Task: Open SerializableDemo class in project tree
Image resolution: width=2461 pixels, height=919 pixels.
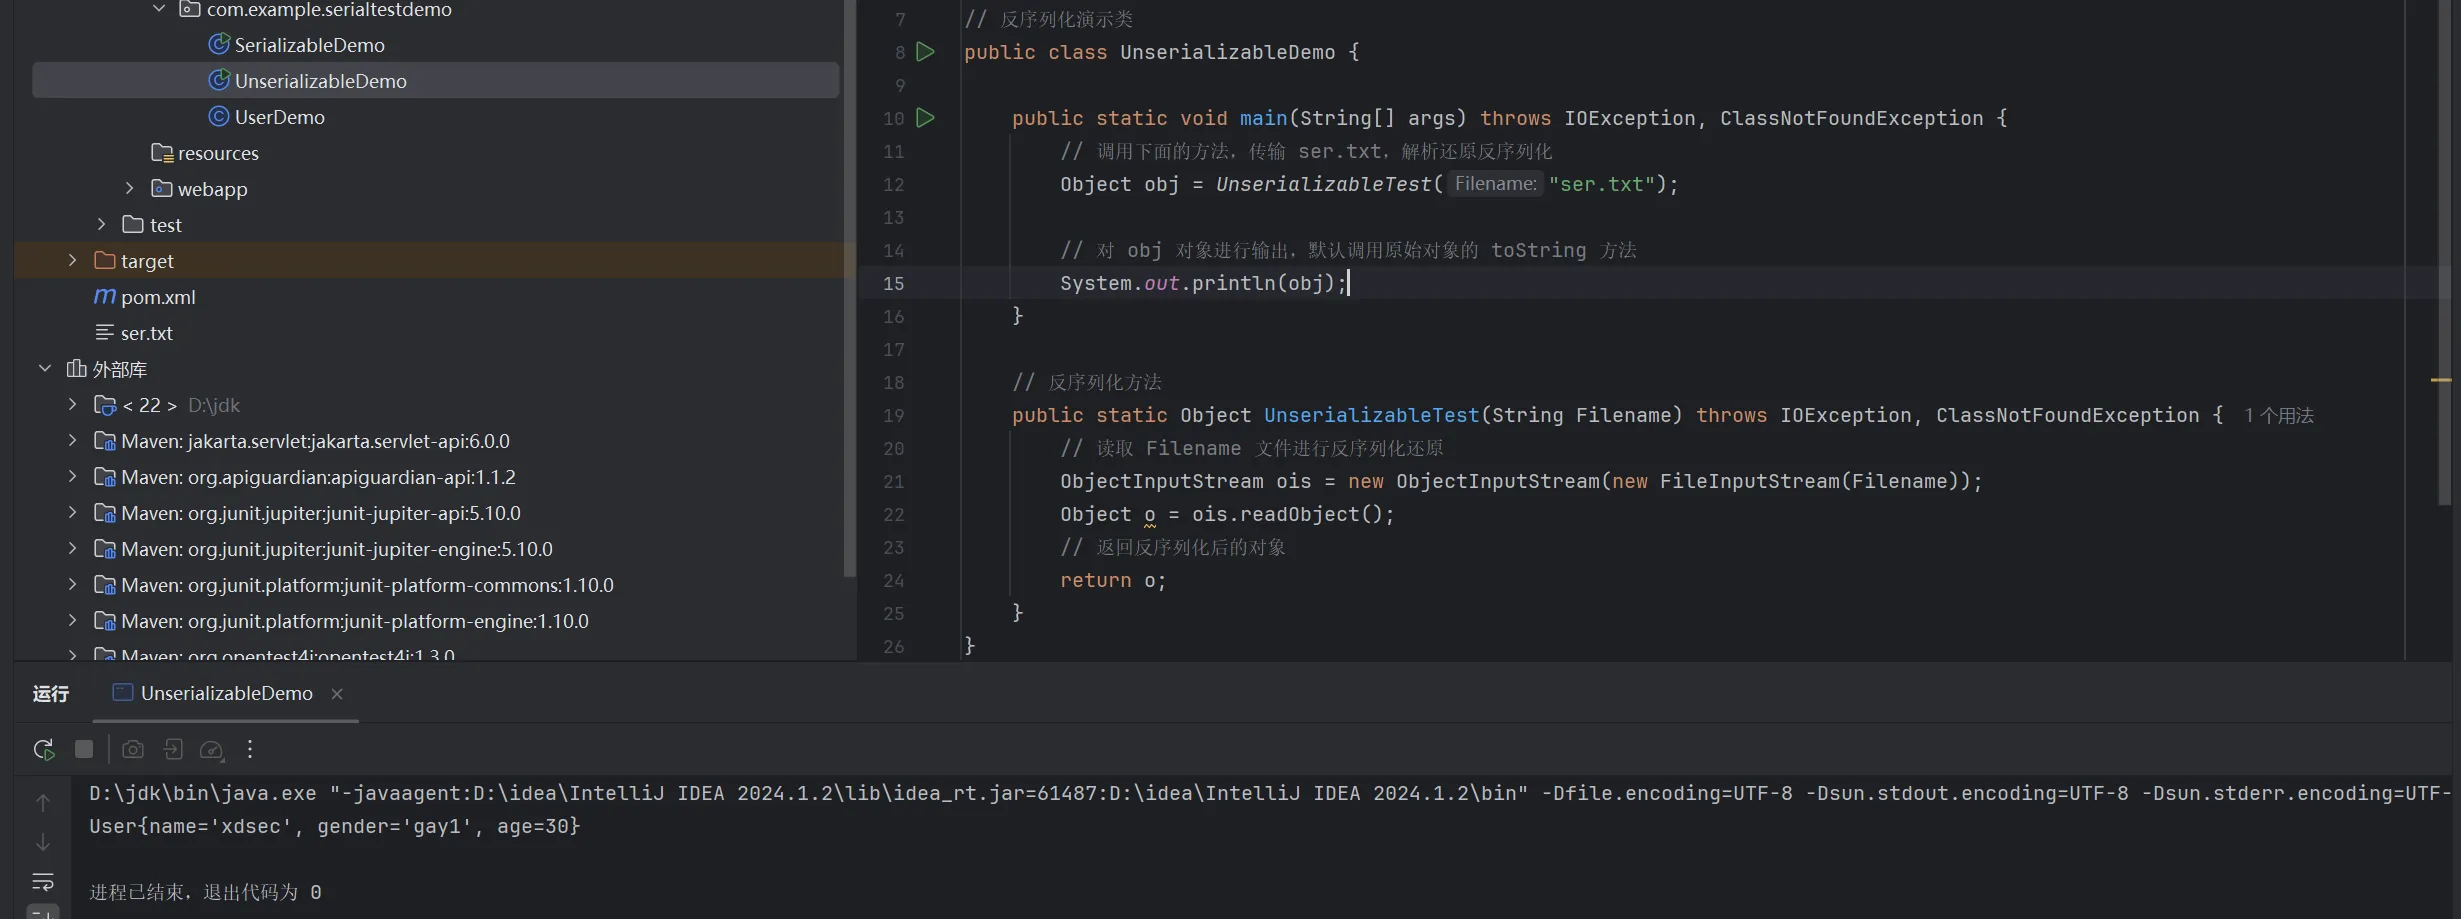Action: click(x=309, y=45)
